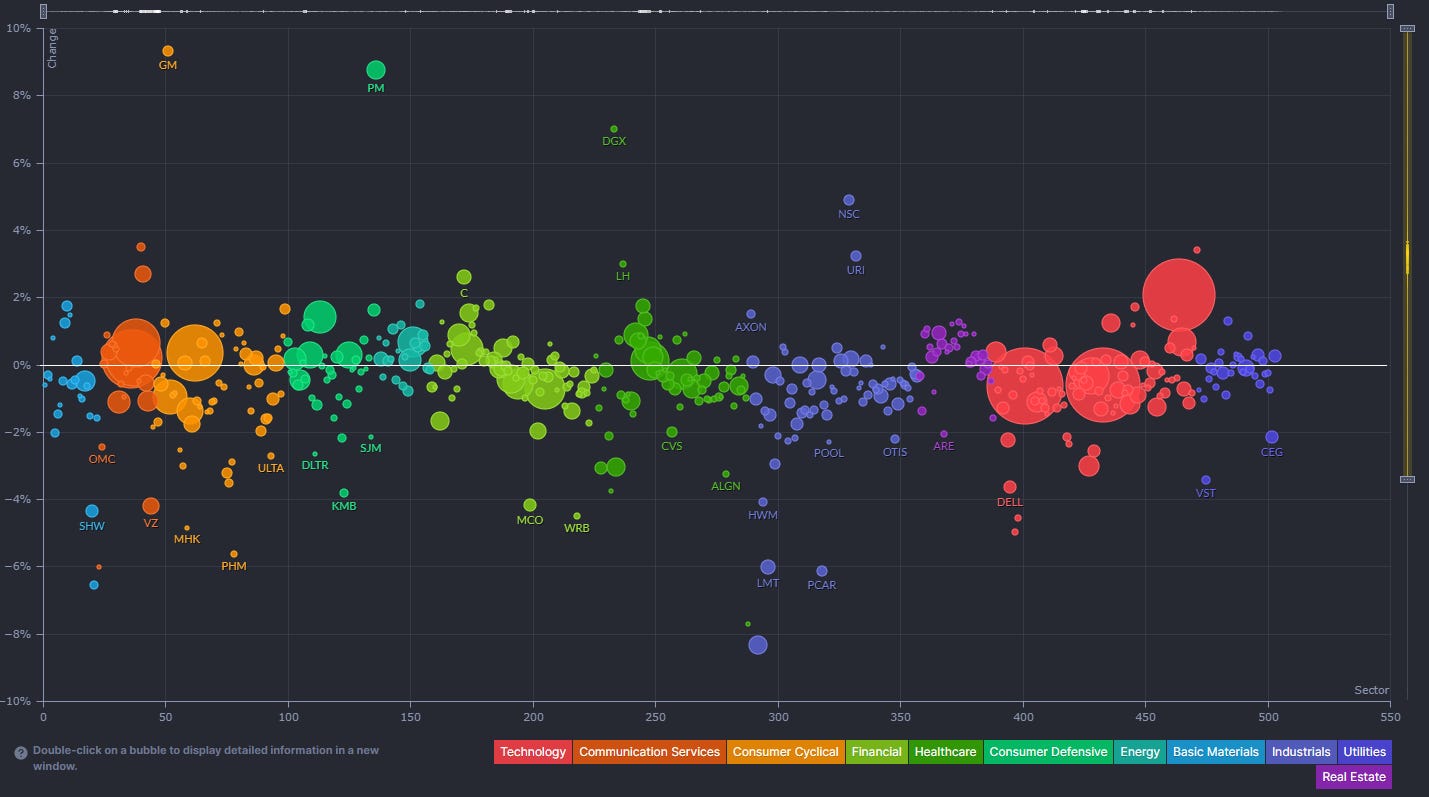Toggle the Utilities legend entry

1364,752
